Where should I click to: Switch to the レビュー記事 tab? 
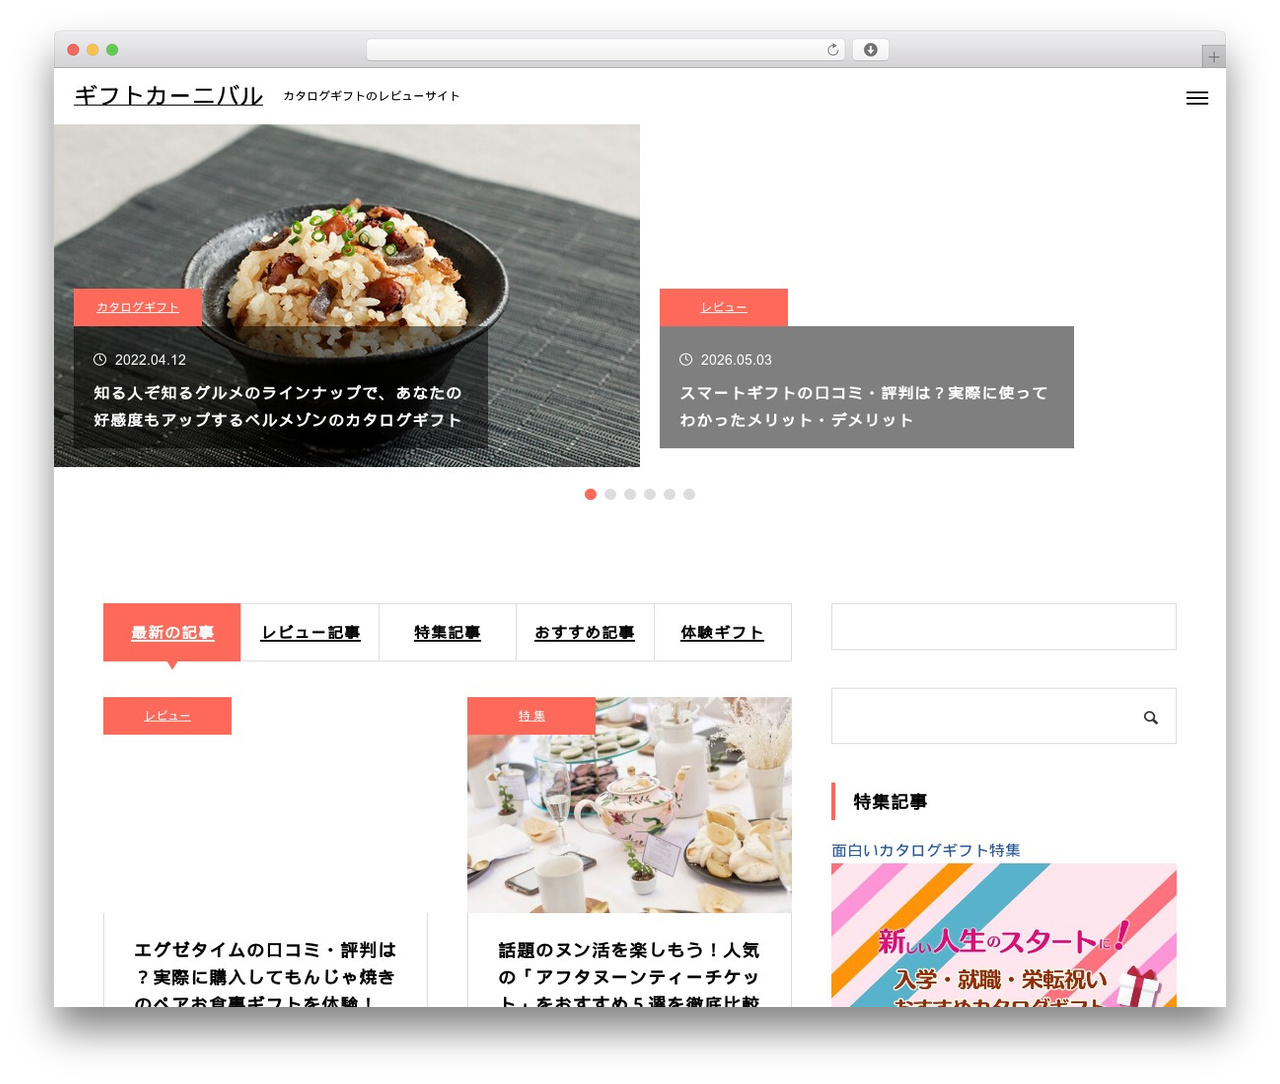(x=310, y=632)
